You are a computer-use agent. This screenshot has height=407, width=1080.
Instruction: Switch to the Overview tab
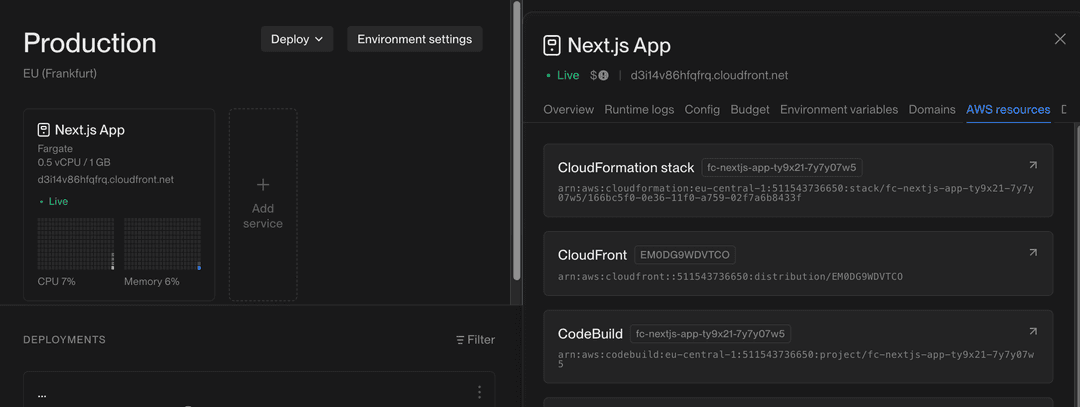click(568, 109)
